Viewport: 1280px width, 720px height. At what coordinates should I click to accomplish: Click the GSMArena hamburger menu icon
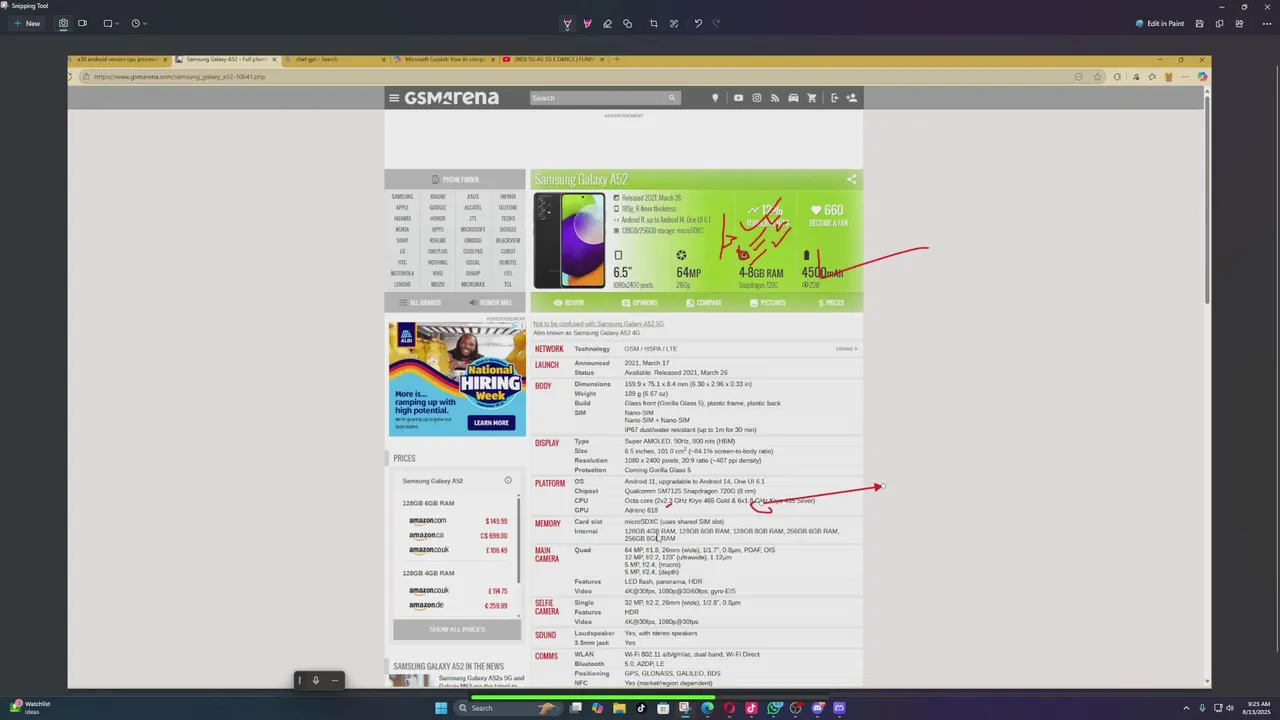pyautogui.click(x=394, y=98)
